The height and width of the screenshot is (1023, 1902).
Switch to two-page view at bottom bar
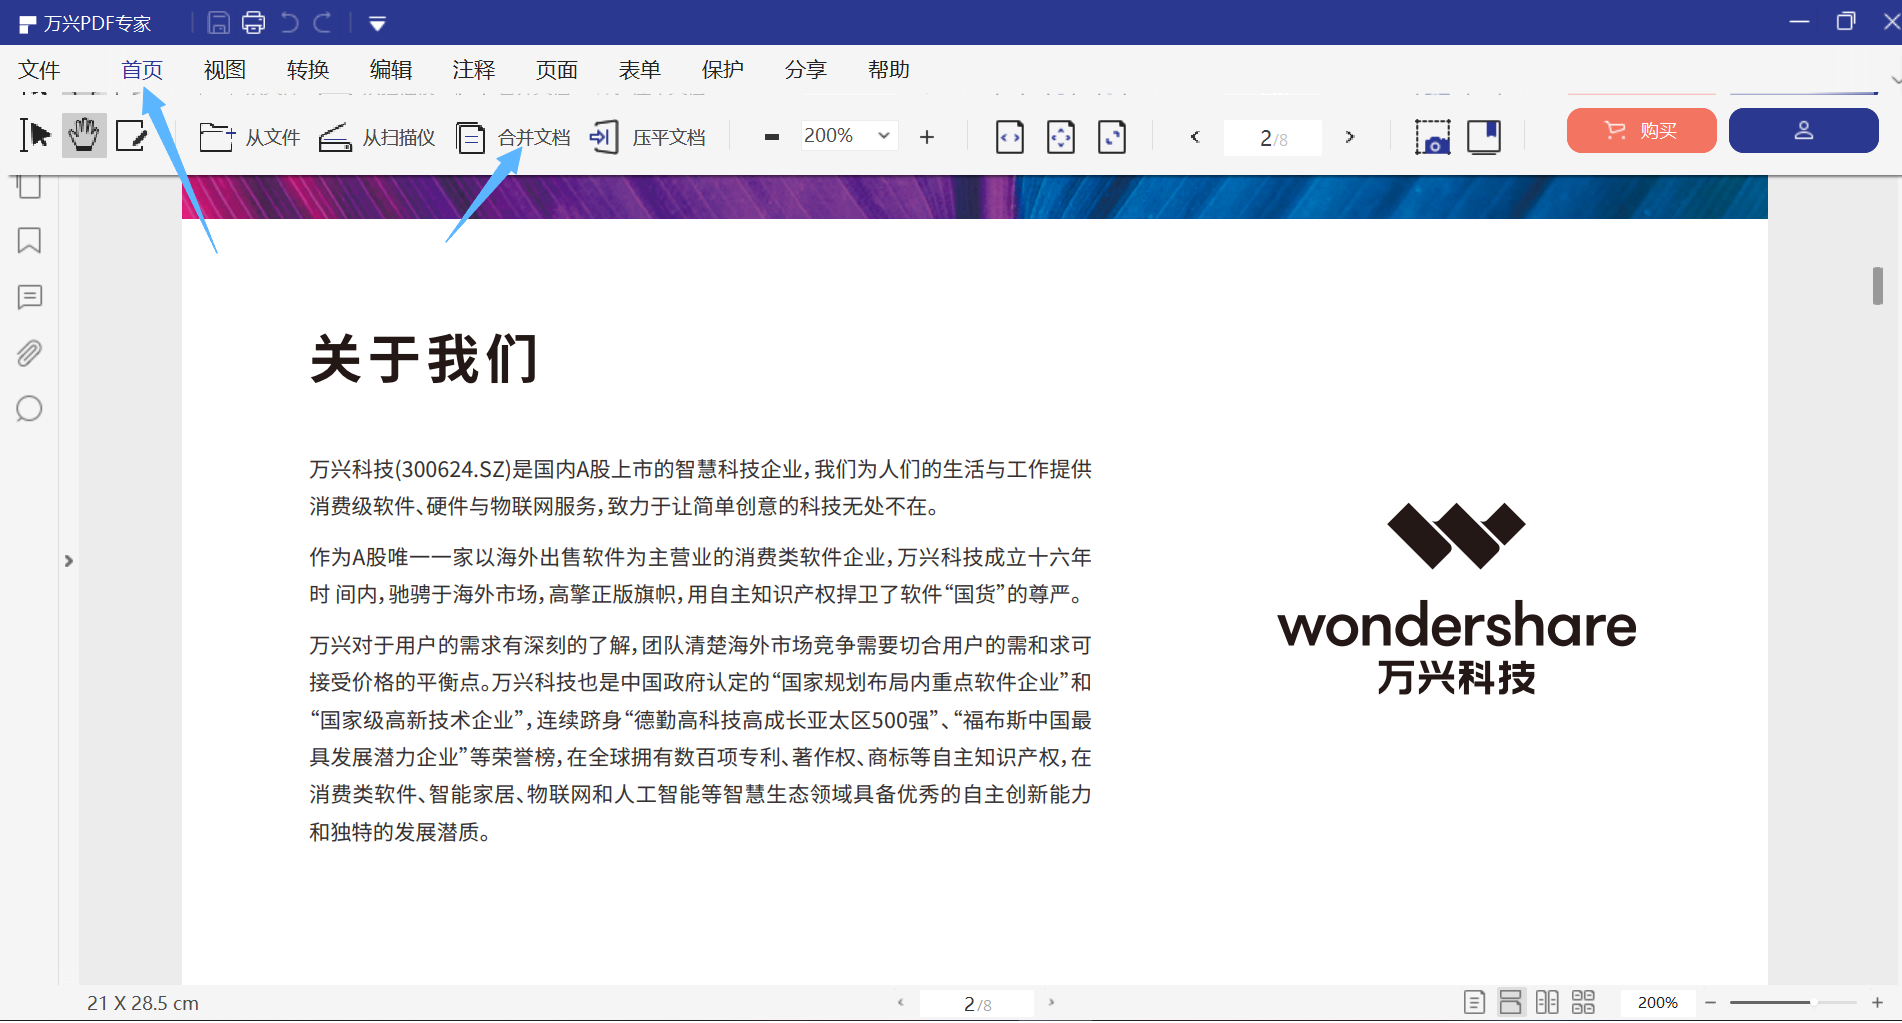(1547, 1001)
